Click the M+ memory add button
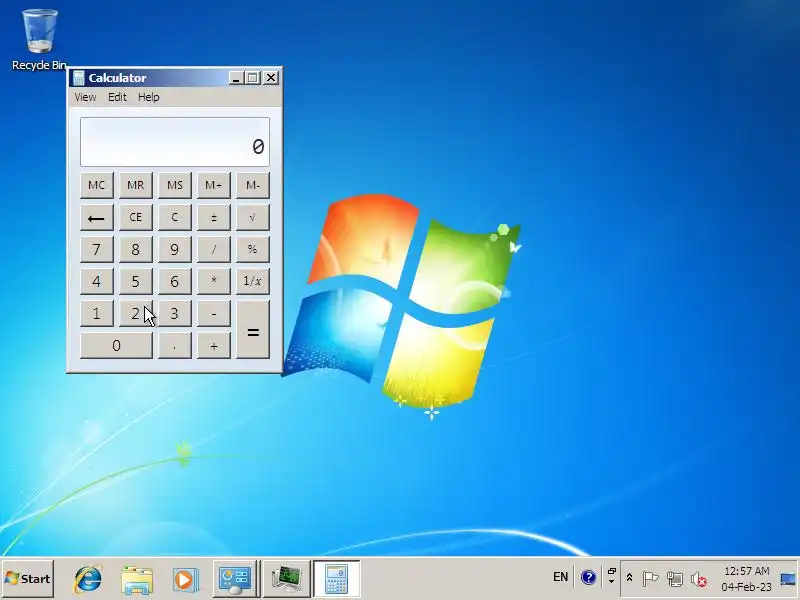This screenshot has height=600, width=800. [x=214, y=185]
